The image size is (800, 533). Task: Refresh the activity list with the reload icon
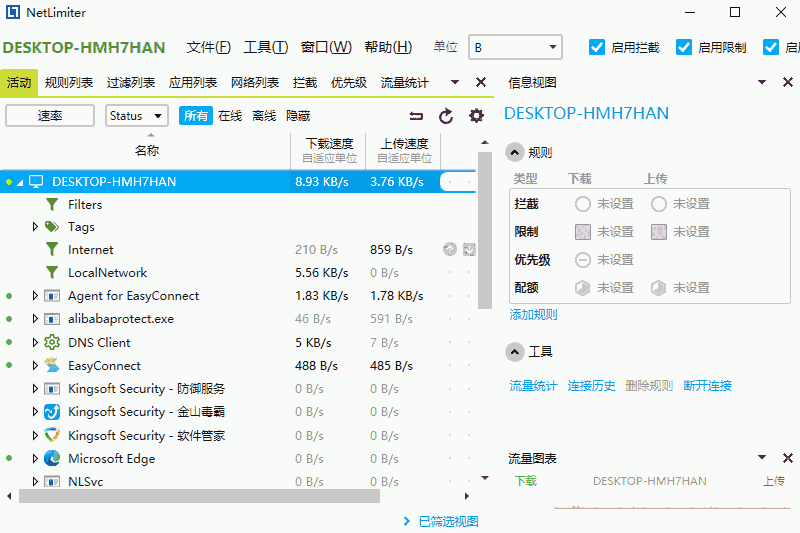446,116
